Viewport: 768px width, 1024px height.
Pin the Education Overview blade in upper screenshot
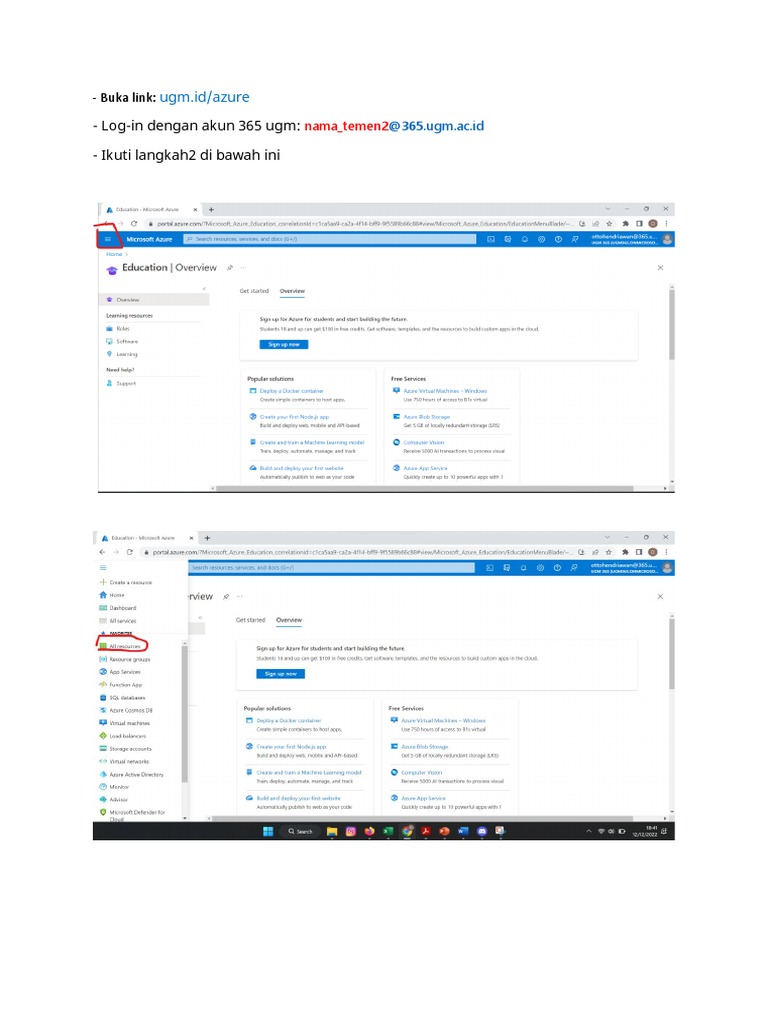230,268
